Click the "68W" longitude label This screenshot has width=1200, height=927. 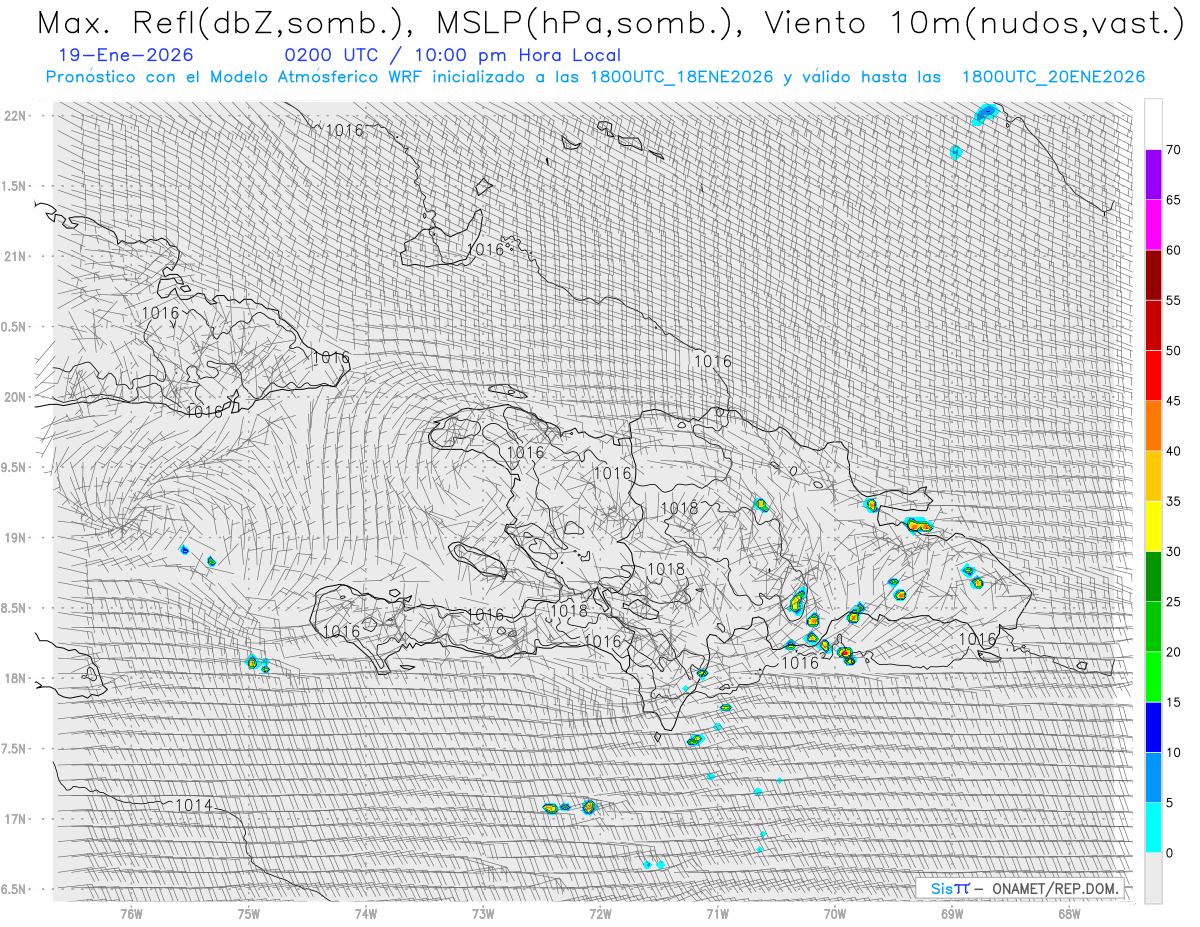[x=1069, y=912]
